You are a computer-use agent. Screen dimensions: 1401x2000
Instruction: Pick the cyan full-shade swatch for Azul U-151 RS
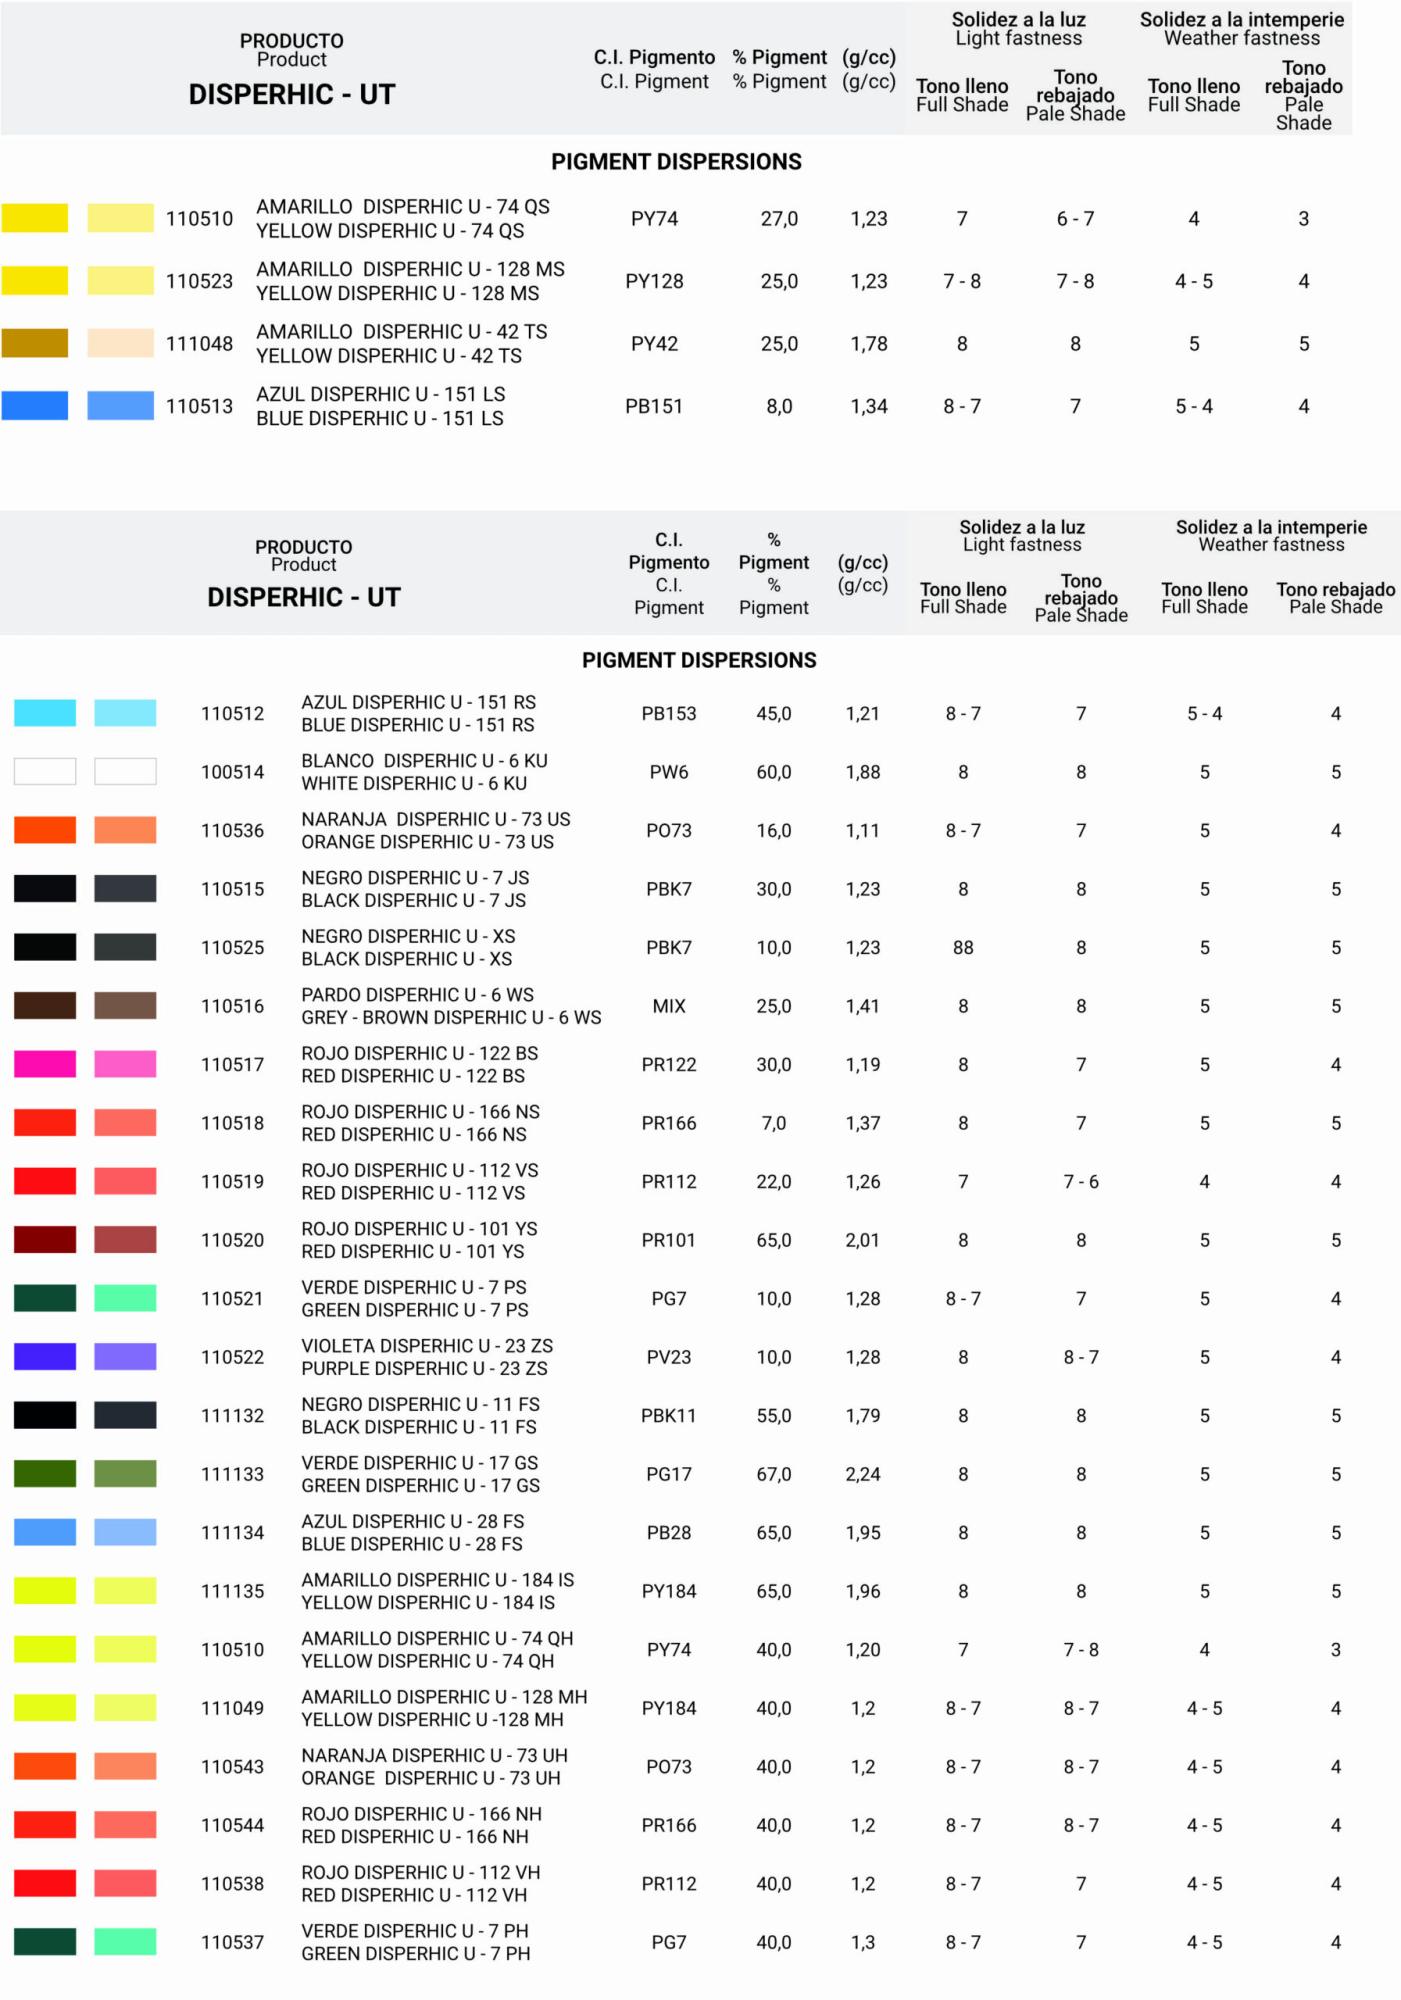pyautogui.click(x=45, y=713)
